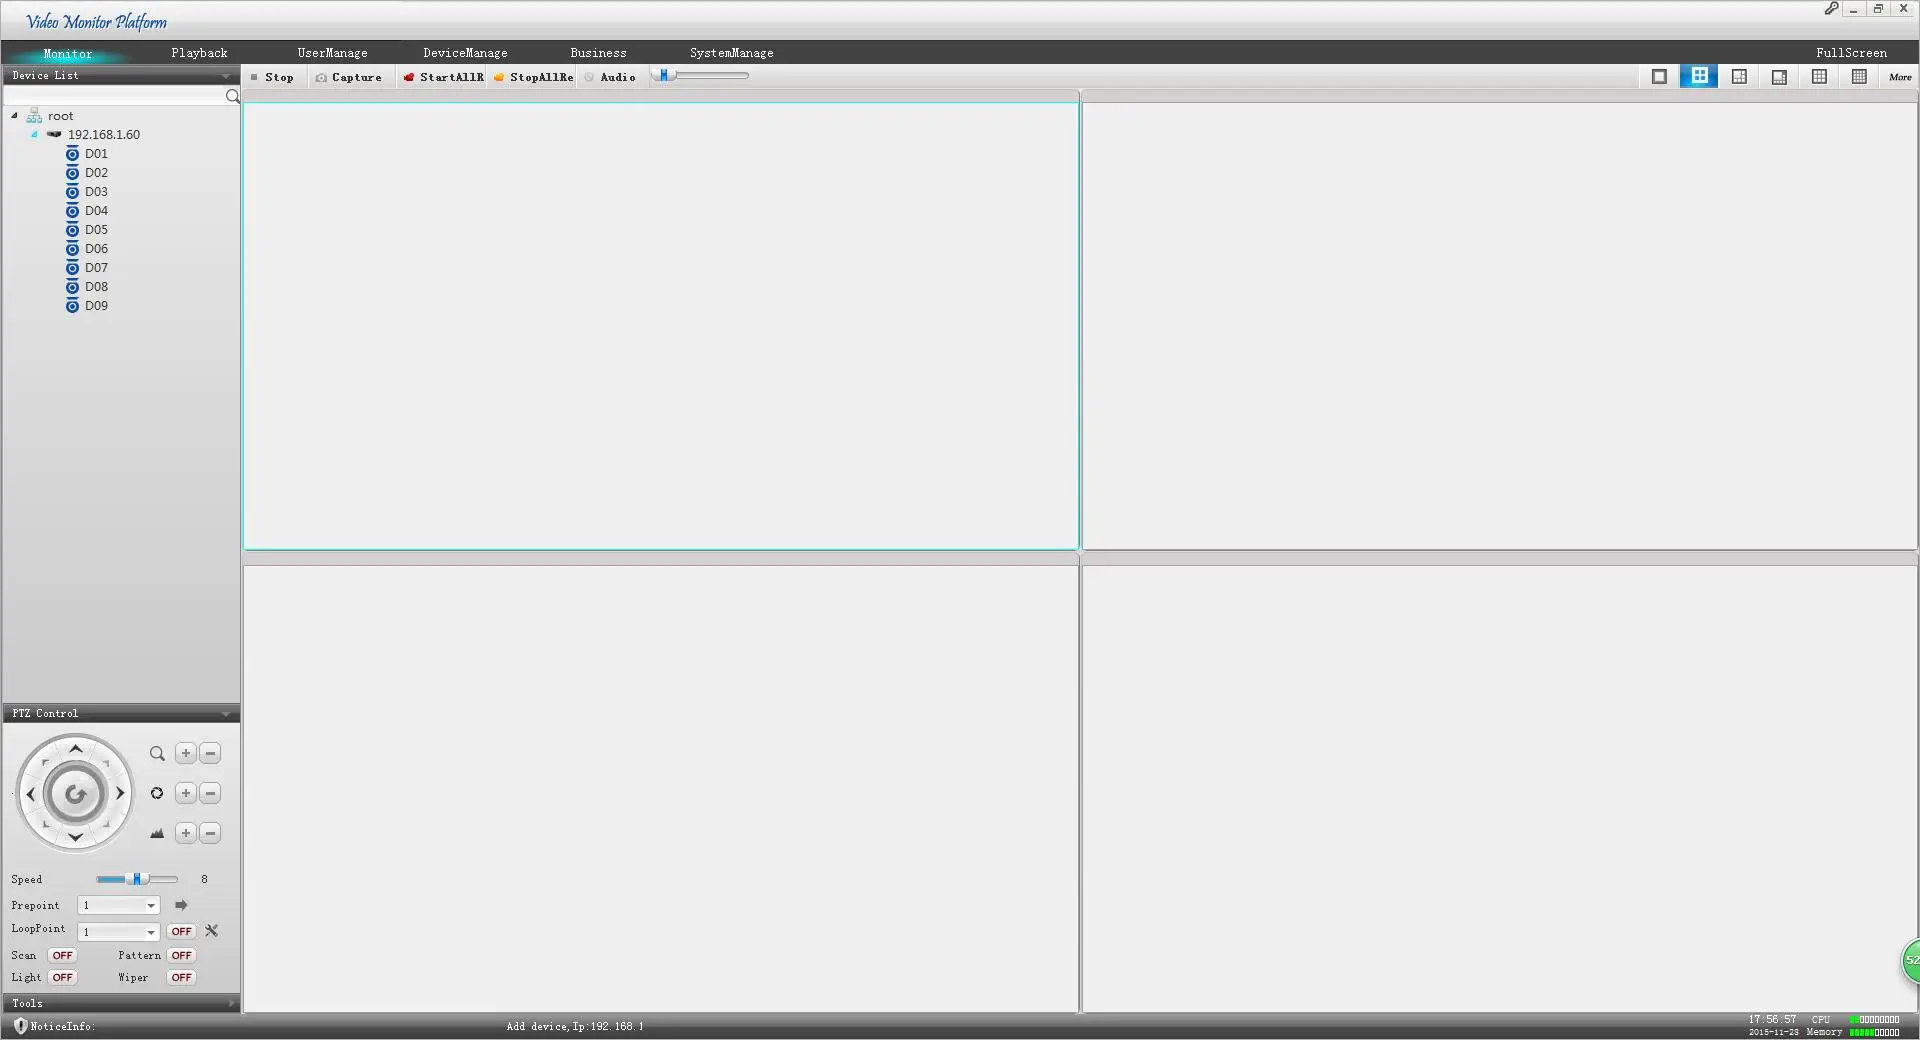The image size is (1920, 1040).
Task: Switch to single-window layout
Action: (1659, 77)
